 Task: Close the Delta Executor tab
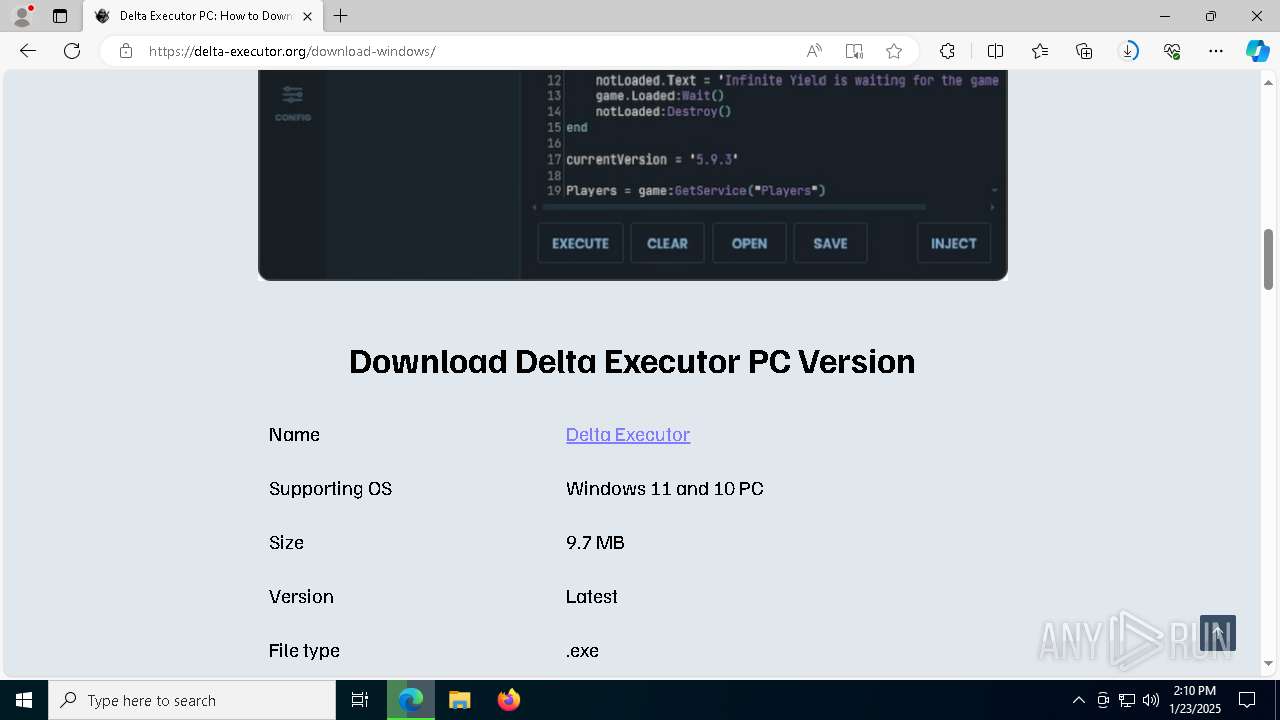308,16
